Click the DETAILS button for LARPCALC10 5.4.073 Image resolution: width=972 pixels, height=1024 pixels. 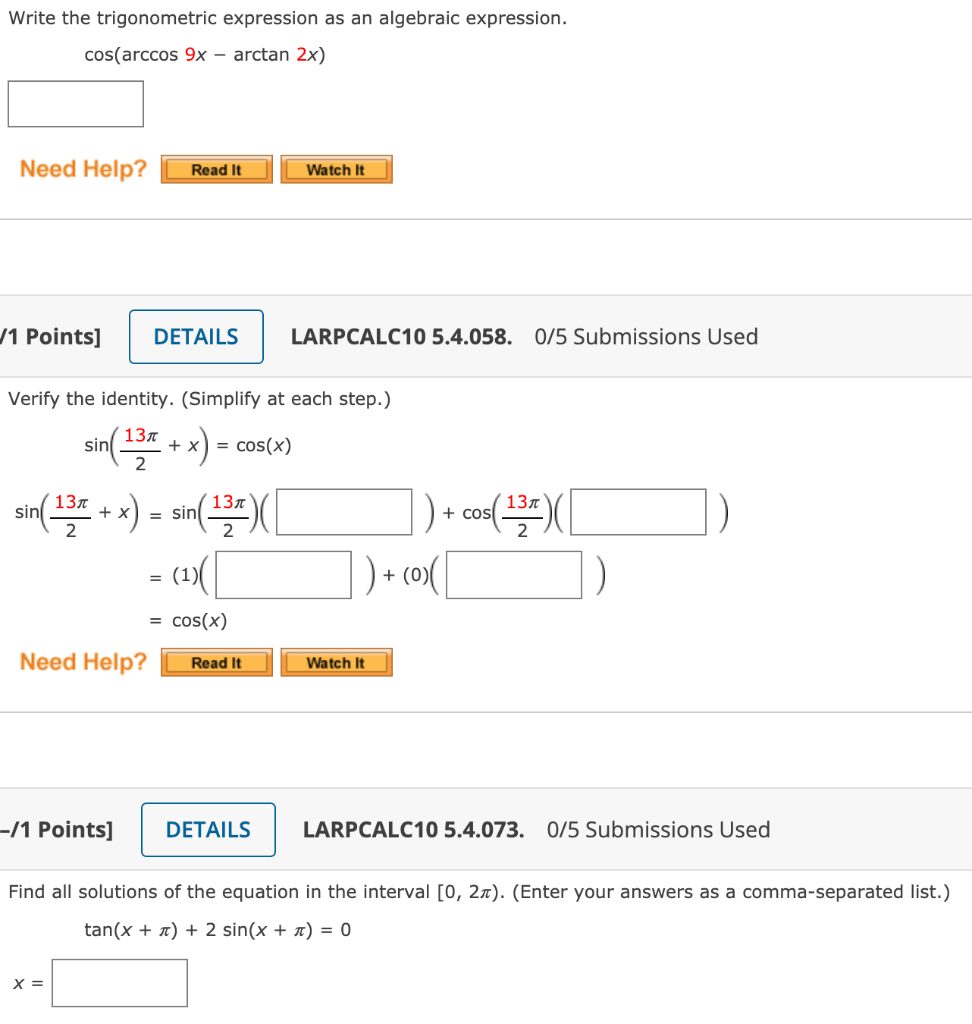[207, 829]
